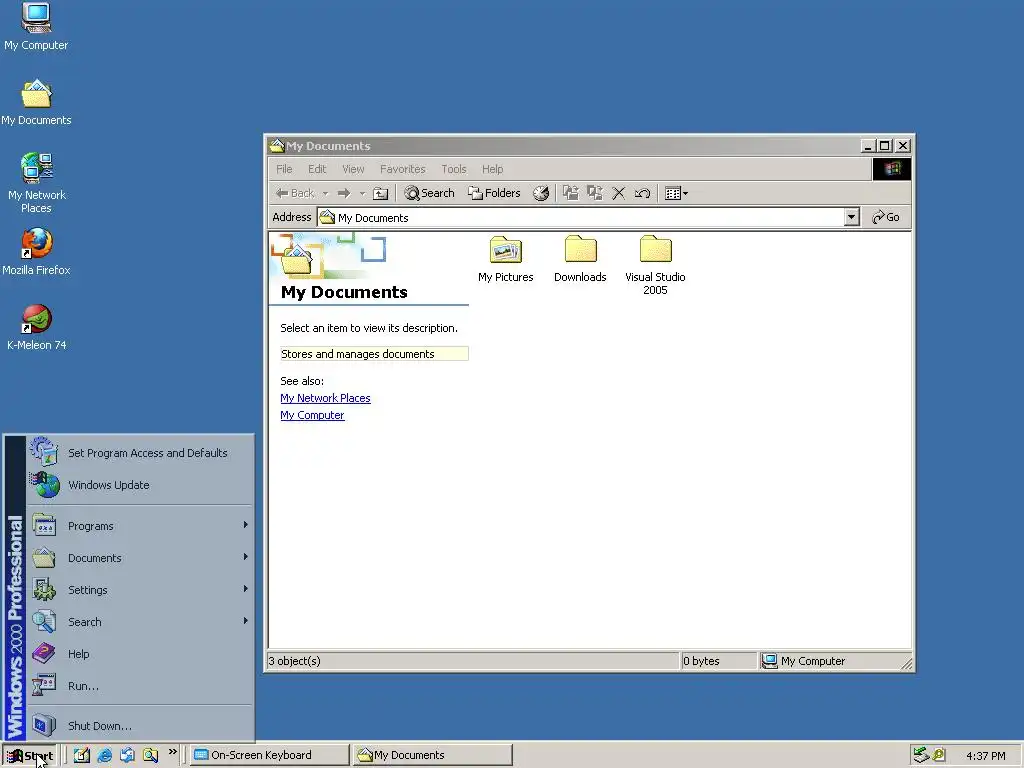
Task: Open the File menu
Action: coord(284,169)
